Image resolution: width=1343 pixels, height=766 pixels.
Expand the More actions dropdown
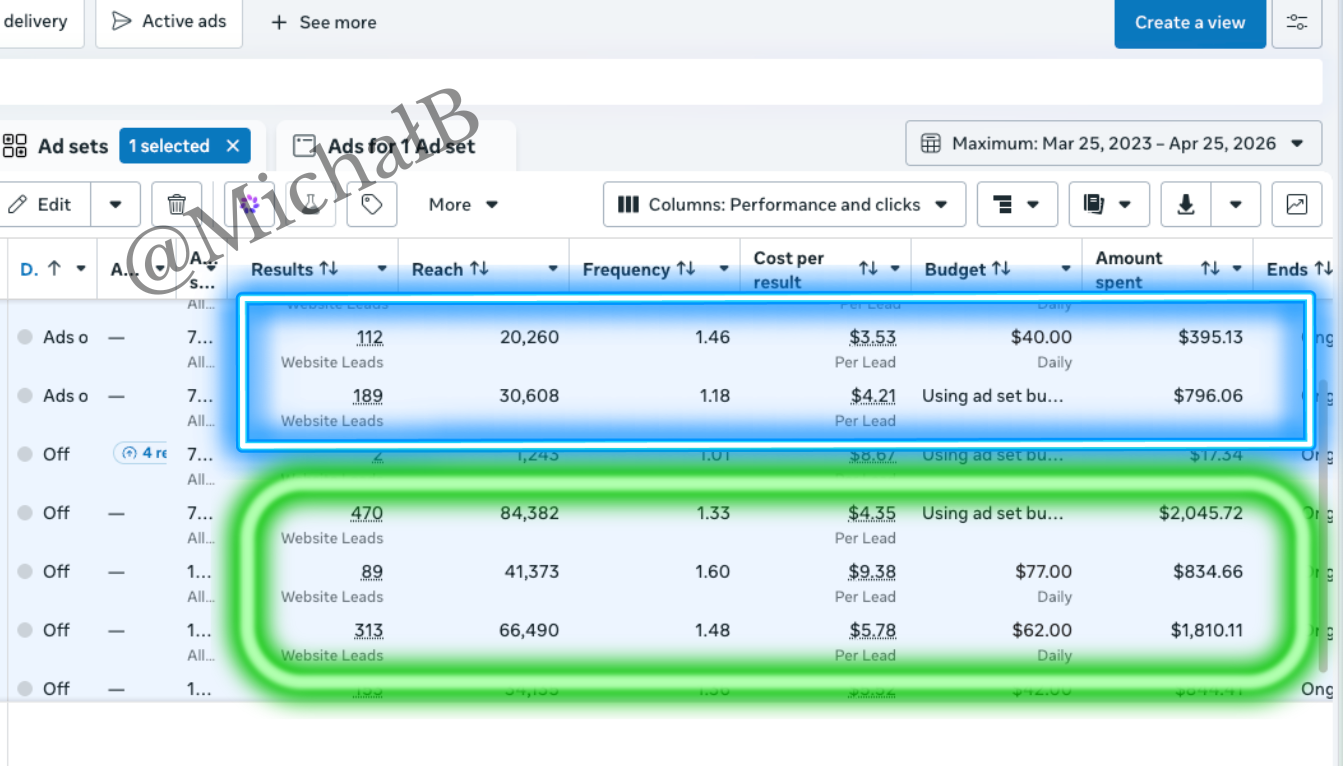[463, 204]
